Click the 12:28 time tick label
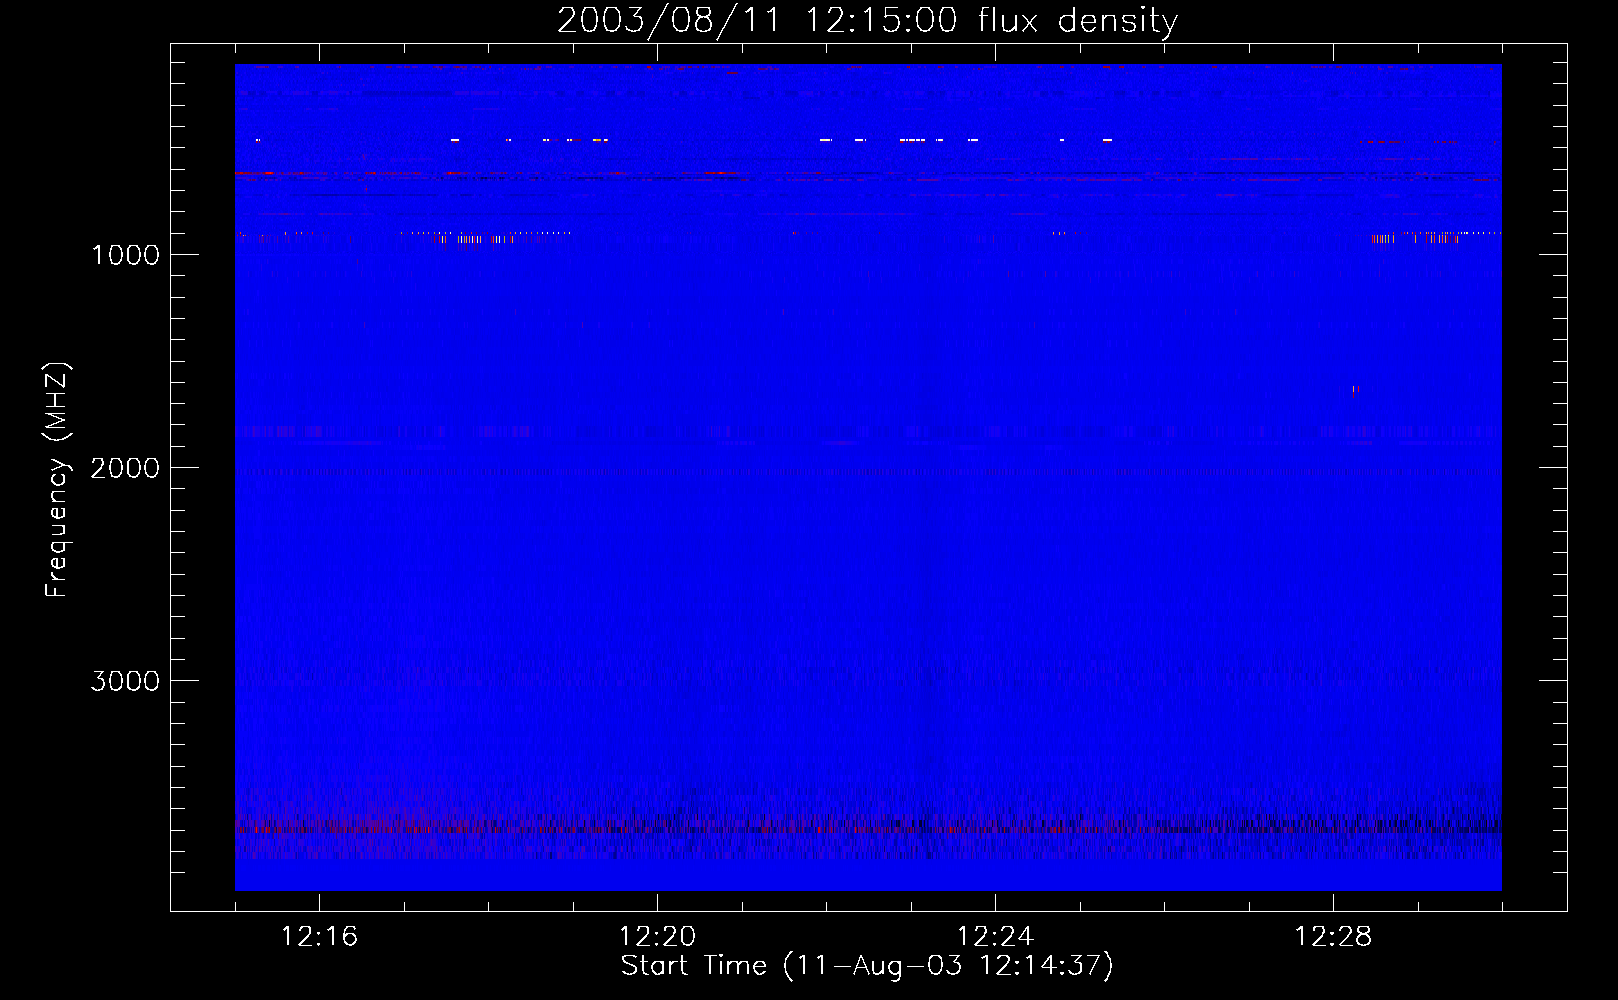Viewport: 1618px width, 1000px height. click(x=1333, y=937)
